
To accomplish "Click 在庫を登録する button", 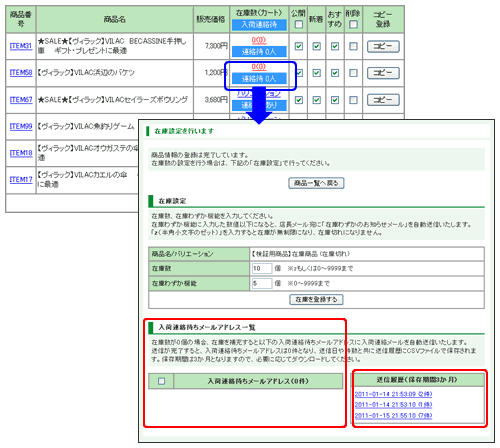I will pyautogui.click(x=316, y=299).
